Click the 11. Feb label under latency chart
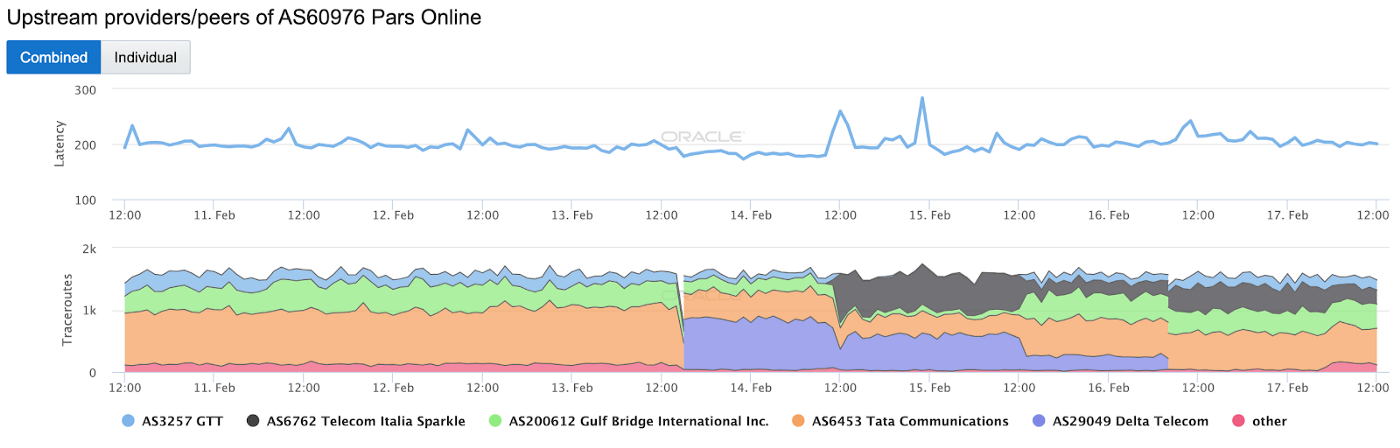1400x448 pixels. coord(214,215)
